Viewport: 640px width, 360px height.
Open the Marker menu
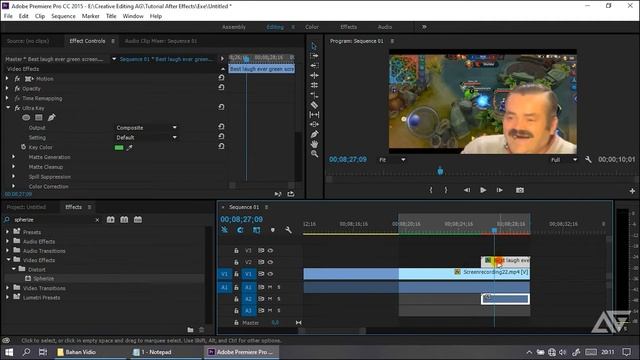pyautogui.click(x=91, y=16)
